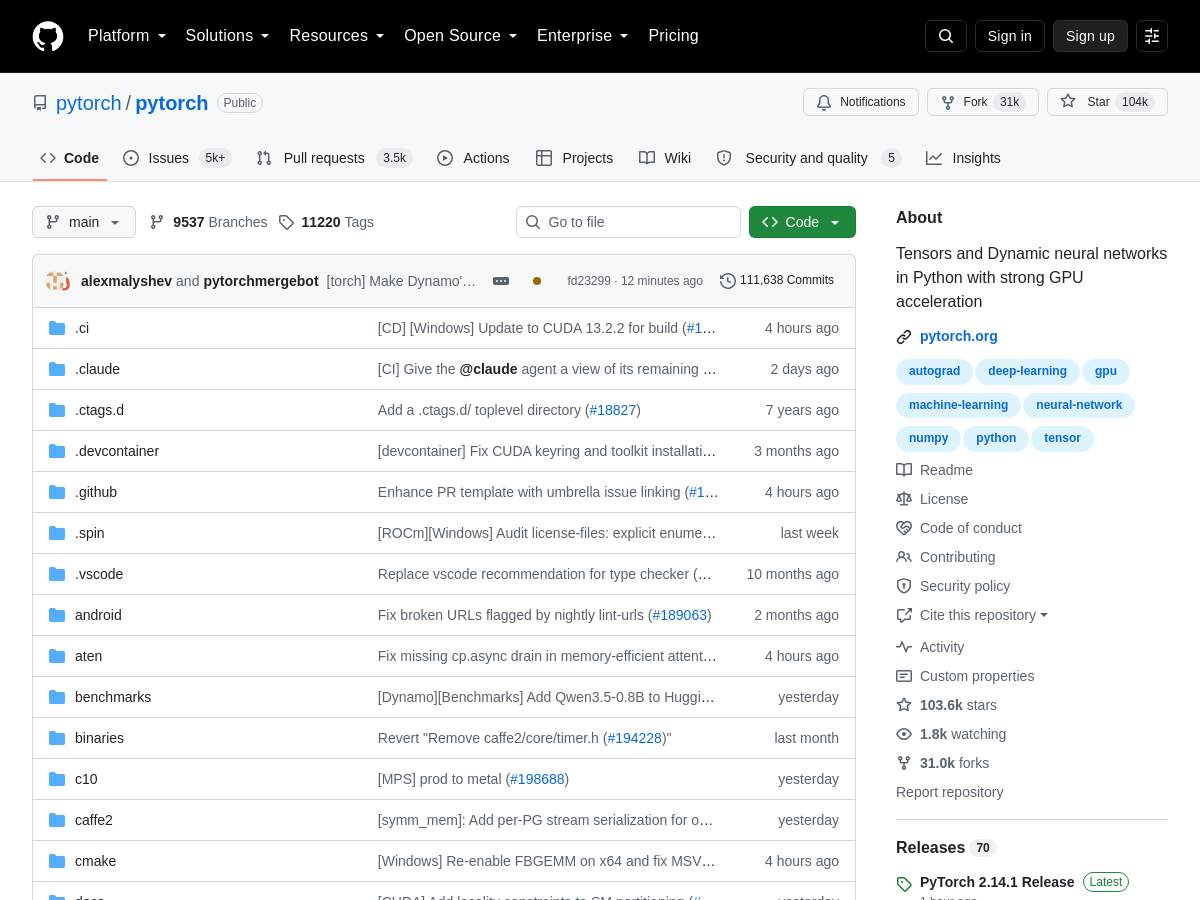Image resolution: width=1200 pixels, height=900 pixels.
Task: Click the Fork icon button
Action: (948, 102)
